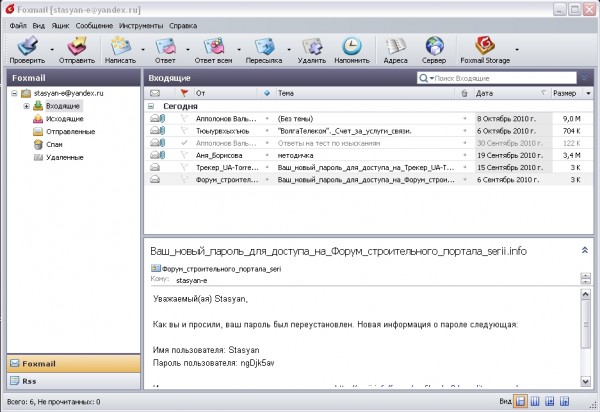Toggle flag on Аня_Борисова message
Viewport: 600px width, 412px height.
[x=184, y=155]
